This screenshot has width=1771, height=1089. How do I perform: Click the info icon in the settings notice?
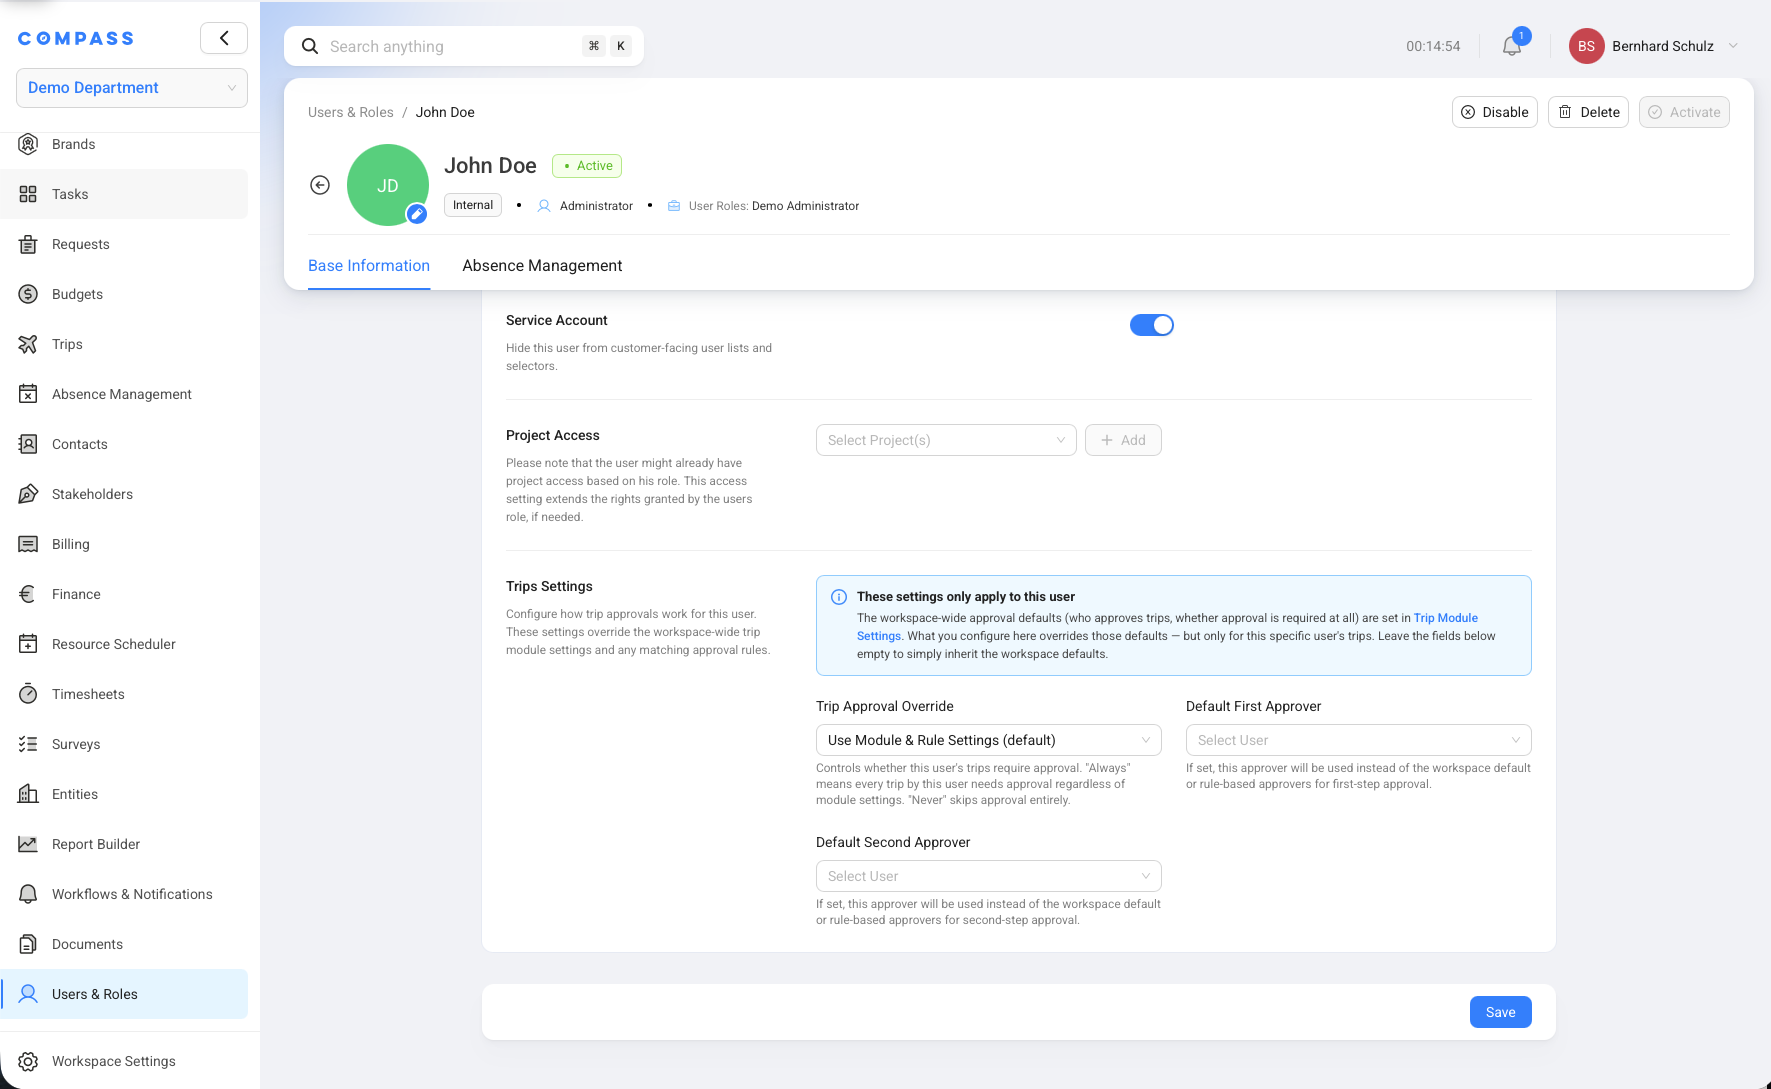point(839,597)
